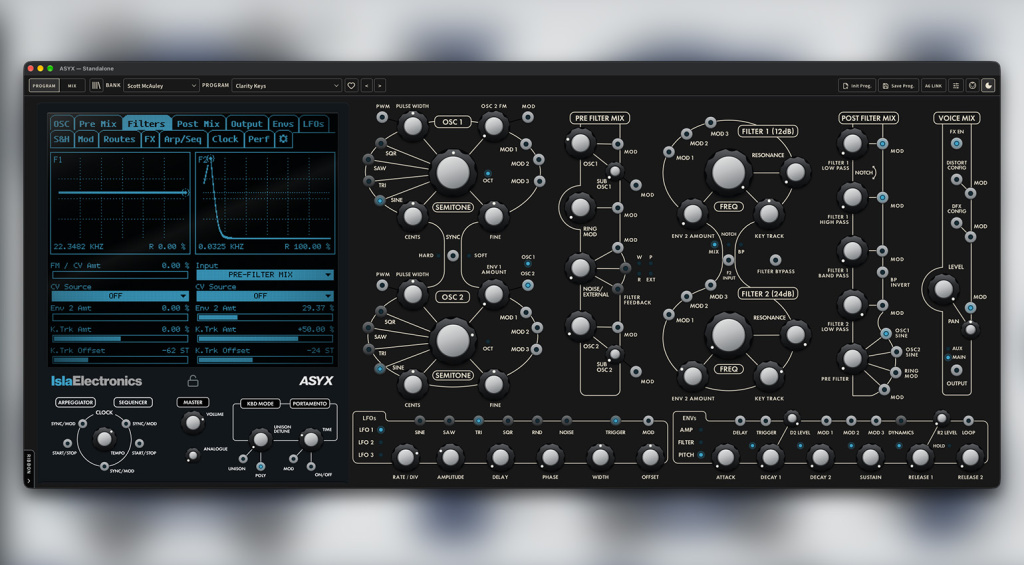This screenshot has width=1024, height=565.
Task: Toggle dark mode moon icon
Action: tap(988, 86)
